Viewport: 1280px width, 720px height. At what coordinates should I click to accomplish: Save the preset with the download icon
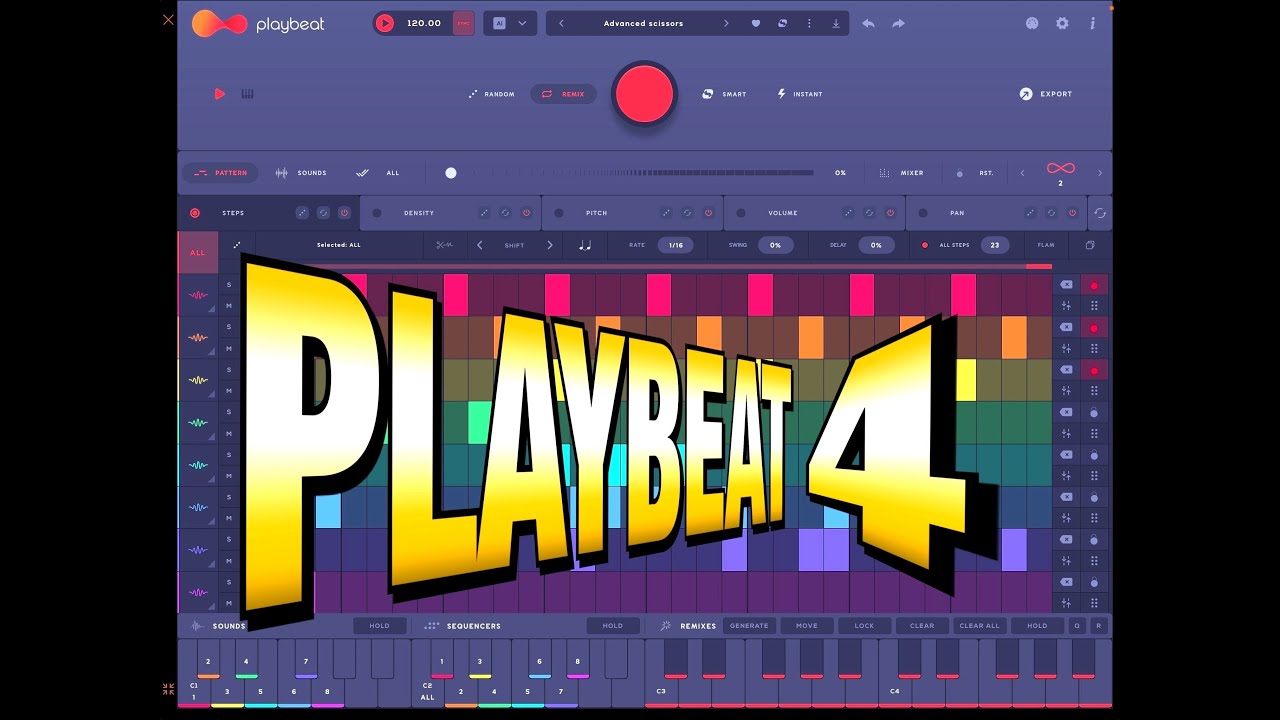(x=836, y=23)
